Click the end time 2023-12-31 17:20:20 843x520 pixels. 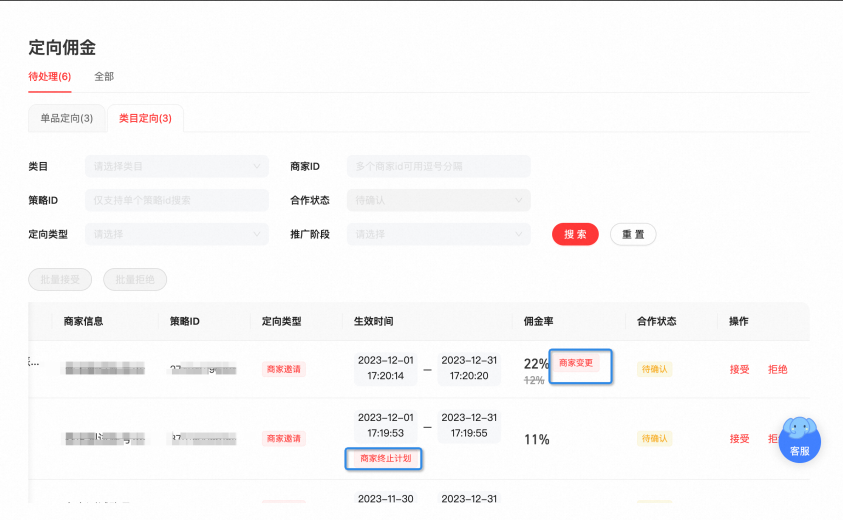(x=469, y=368)
